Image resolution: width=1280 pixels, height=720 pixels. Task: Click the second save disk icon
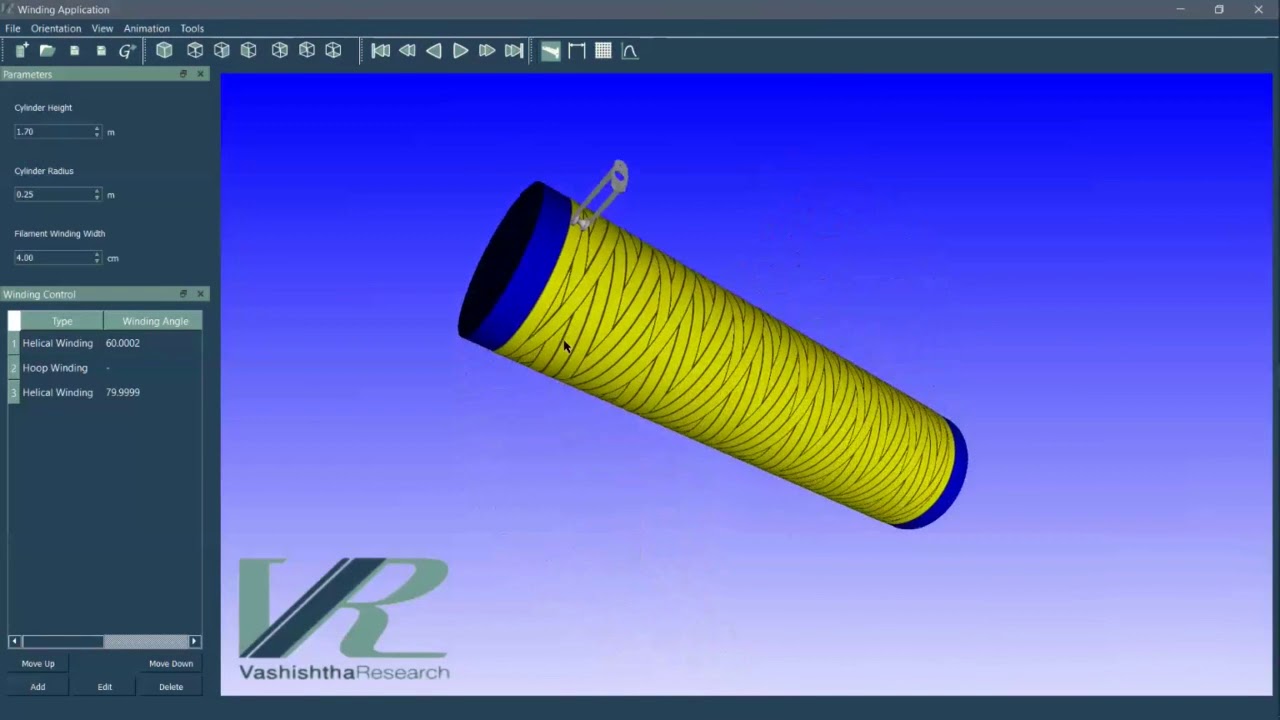tap(101, 51)
